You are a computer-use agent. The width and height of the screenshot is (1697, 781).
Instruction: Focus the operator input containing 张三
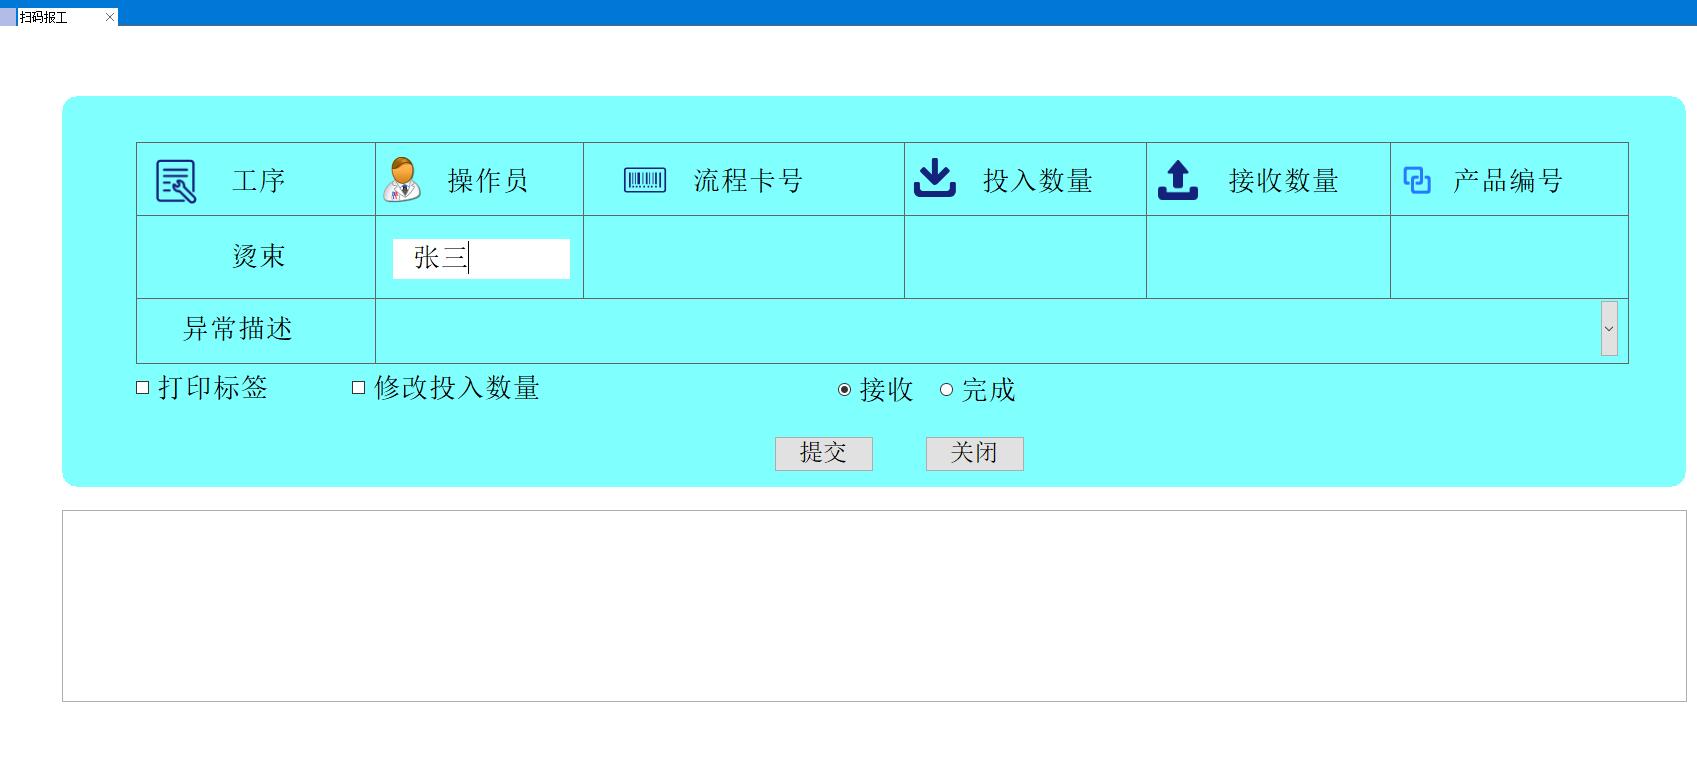pos(481,259)
